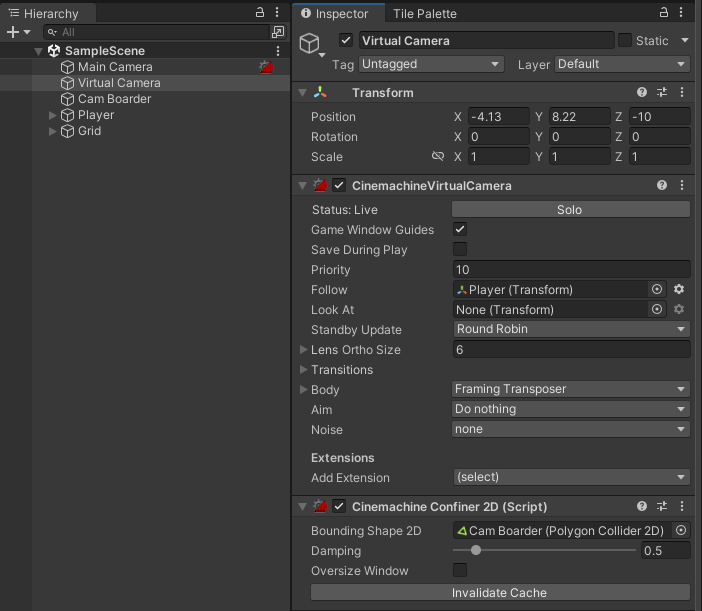Viewport: 702px width, 611px height.
Task: Open Transform component three-dot menu
Action: tap(682, 92)
